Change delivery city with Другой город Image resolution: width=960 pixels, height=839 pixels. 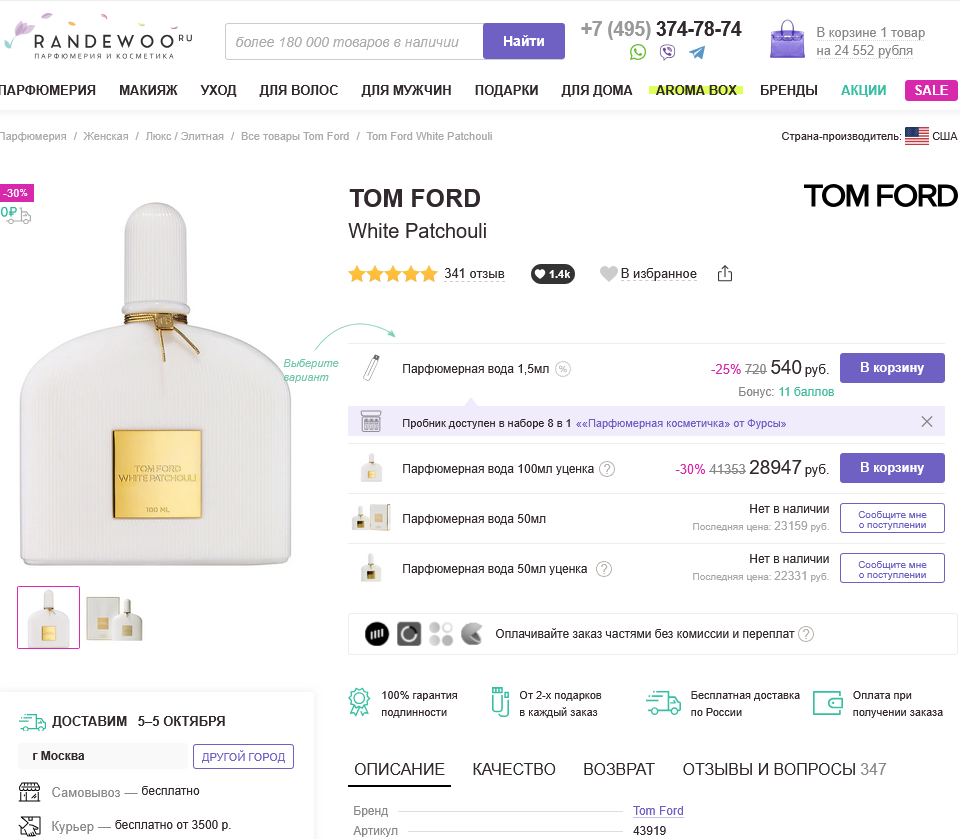pyautogui.click(x=244, y=756)
